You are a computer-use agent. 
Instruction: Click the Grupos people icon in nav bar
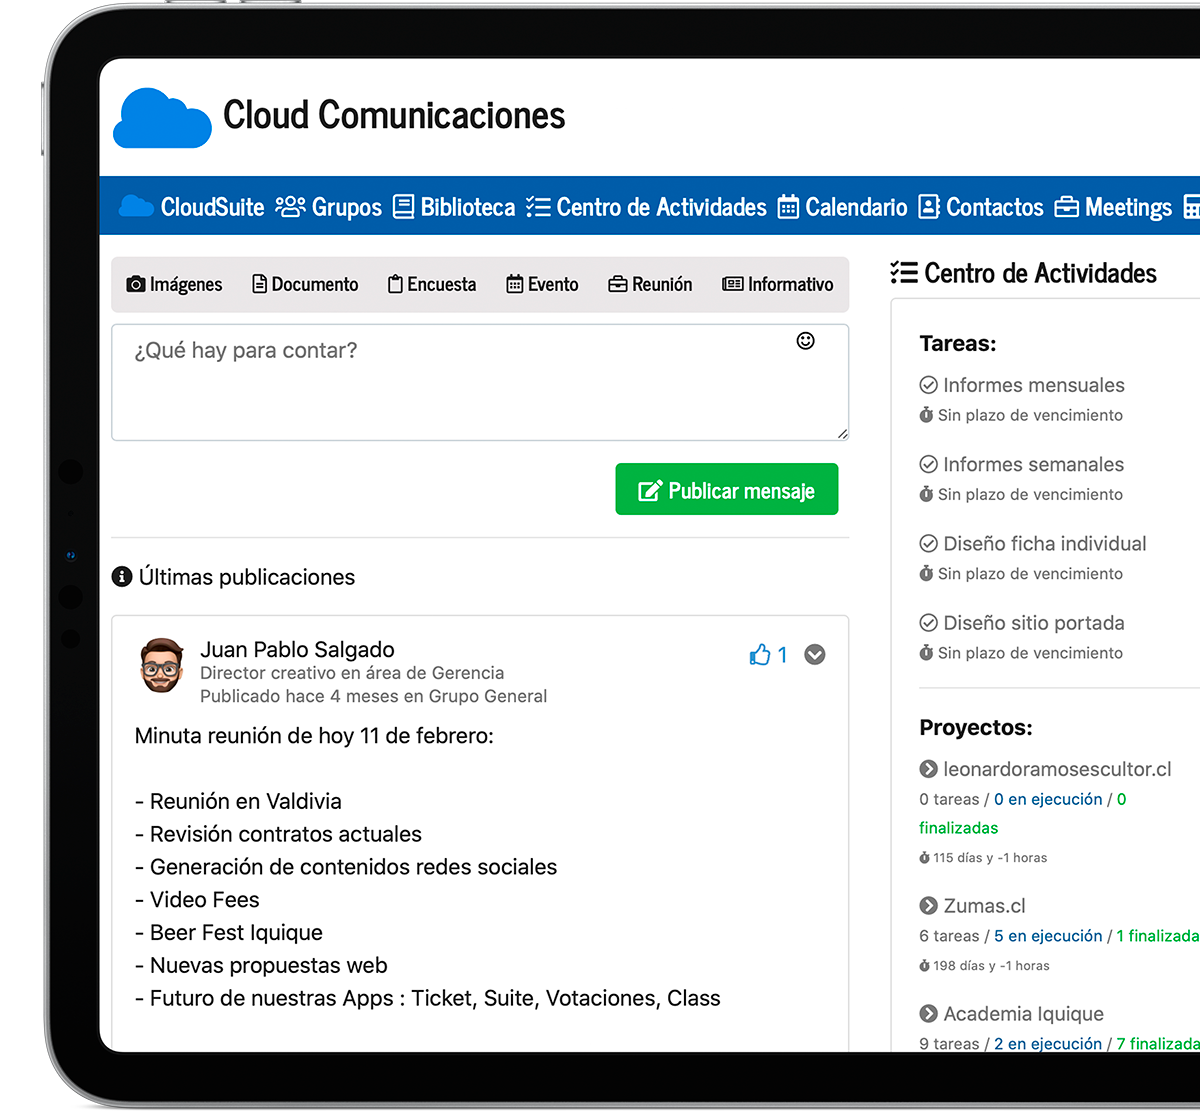(291, 206)
